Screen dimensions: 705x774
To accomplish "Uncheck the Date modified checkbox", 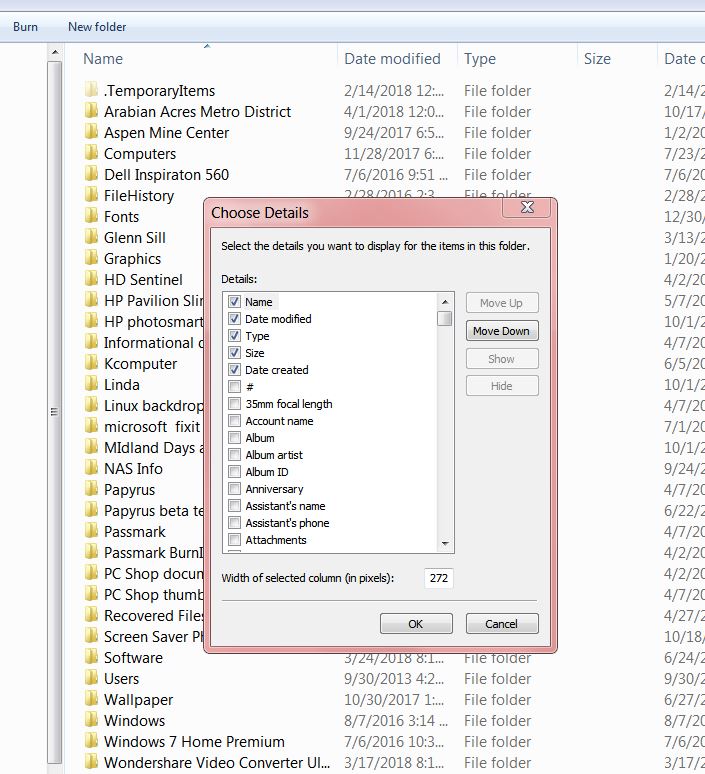I will click(x=235, y=318).
